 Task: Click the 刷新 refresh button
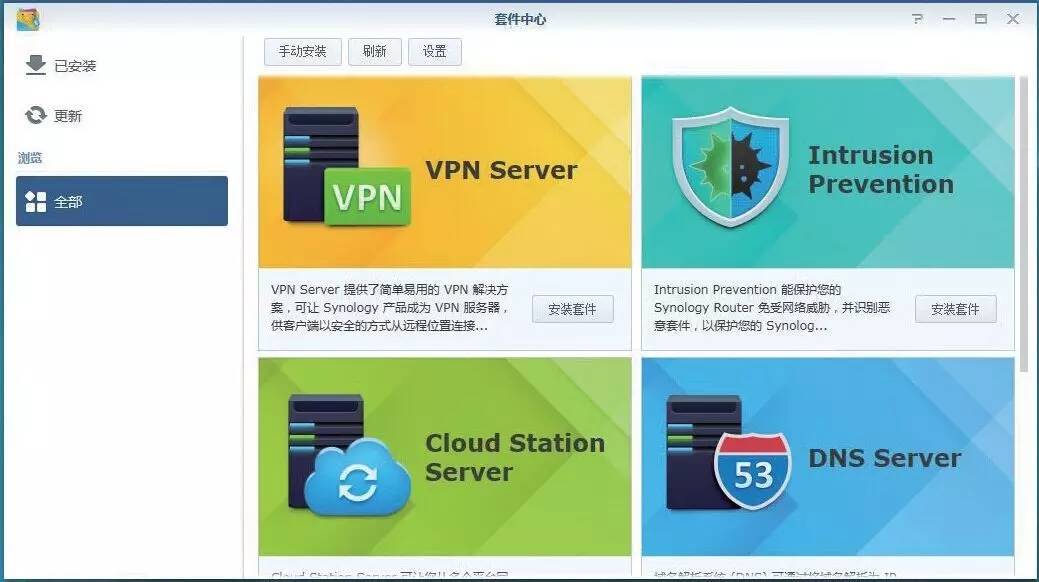point(375,52)
